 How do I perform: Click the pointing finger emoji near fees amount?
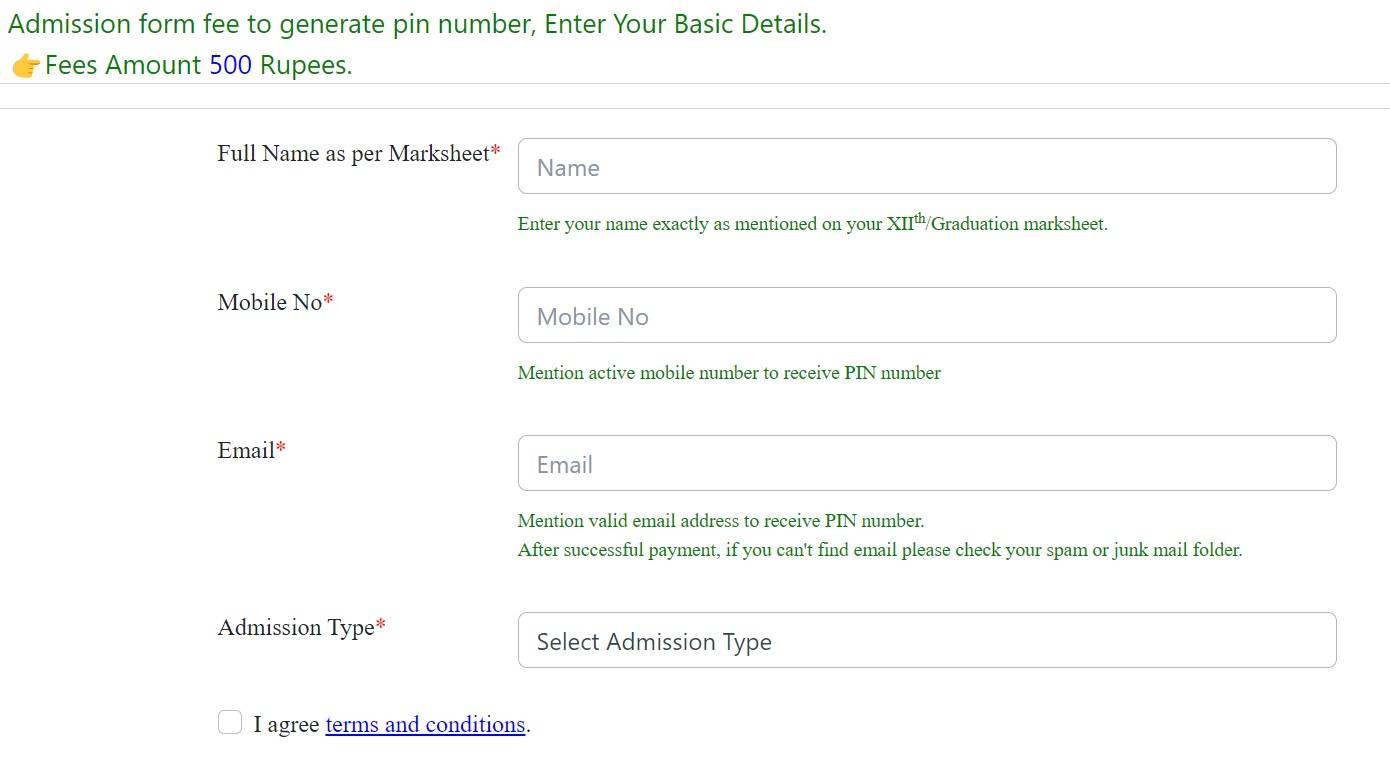[x=24, y=64]
